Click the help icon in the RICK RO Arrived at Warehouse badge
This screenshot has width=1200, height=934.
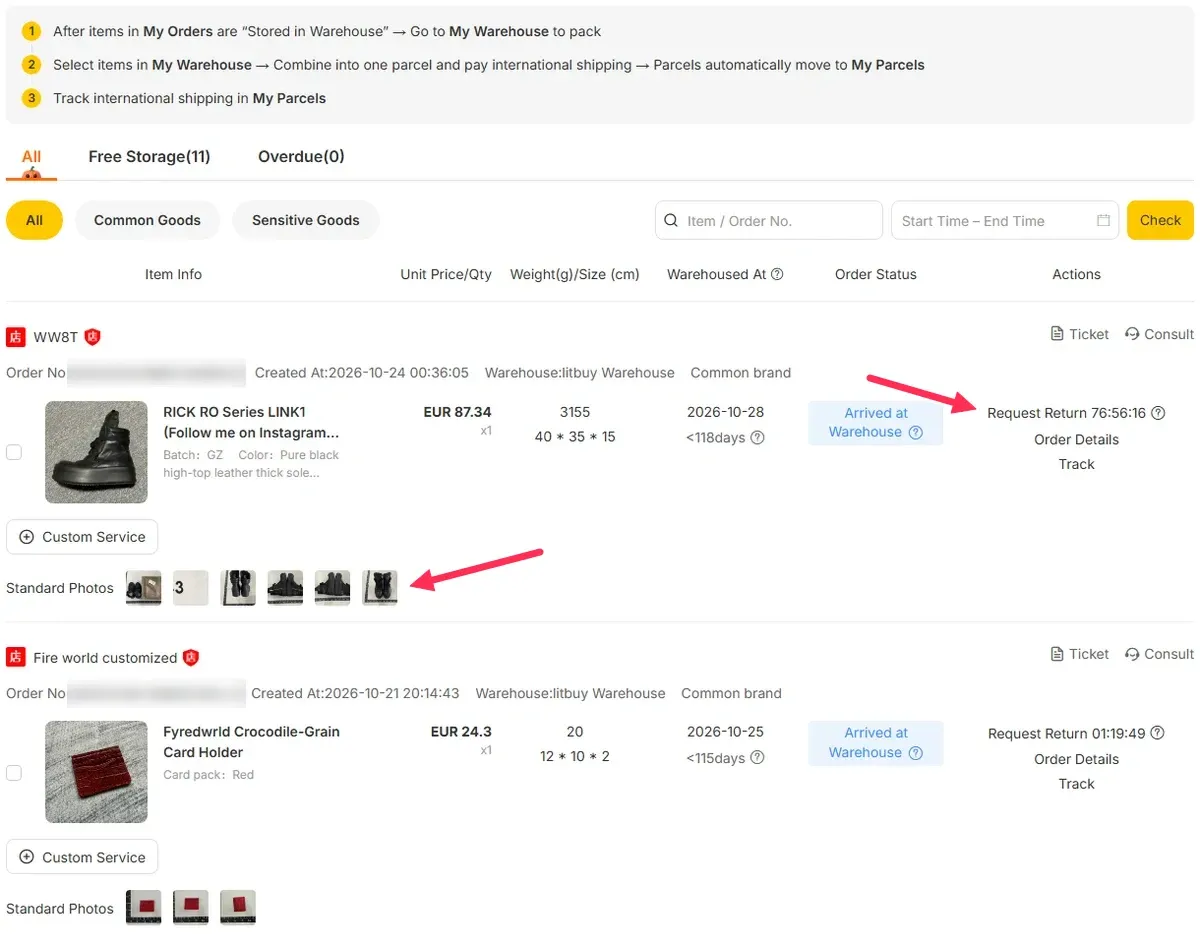coord(915,432)
